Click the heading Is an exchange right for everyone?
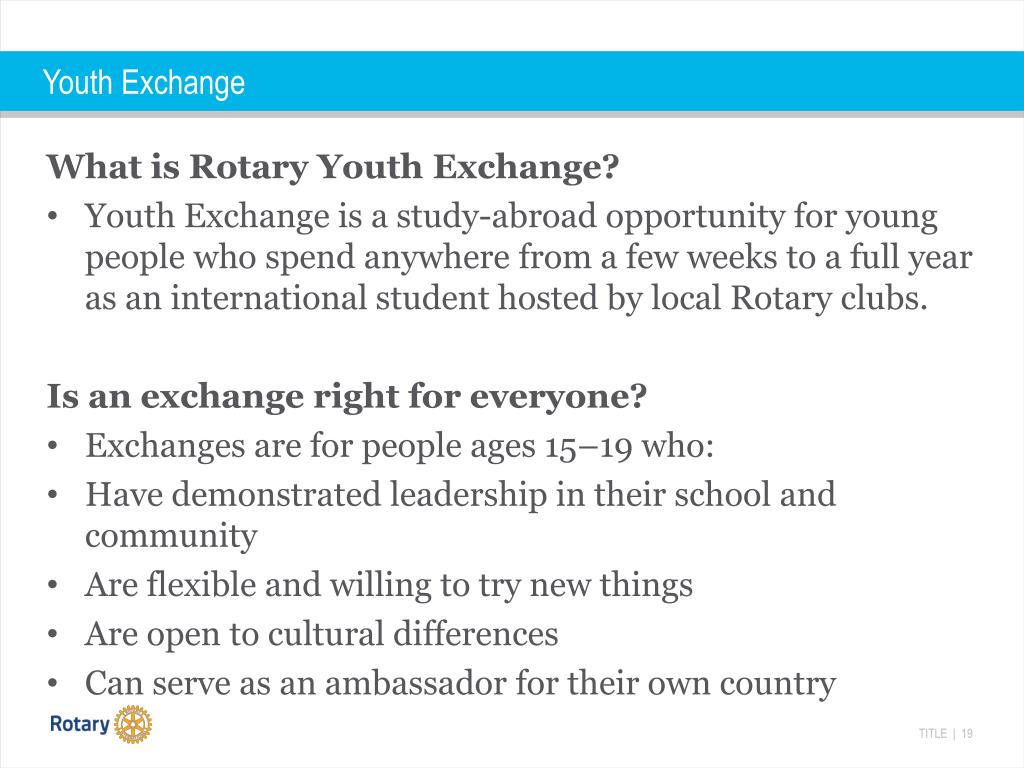This screenshot has height=768, width=1024. click(347, 396)
